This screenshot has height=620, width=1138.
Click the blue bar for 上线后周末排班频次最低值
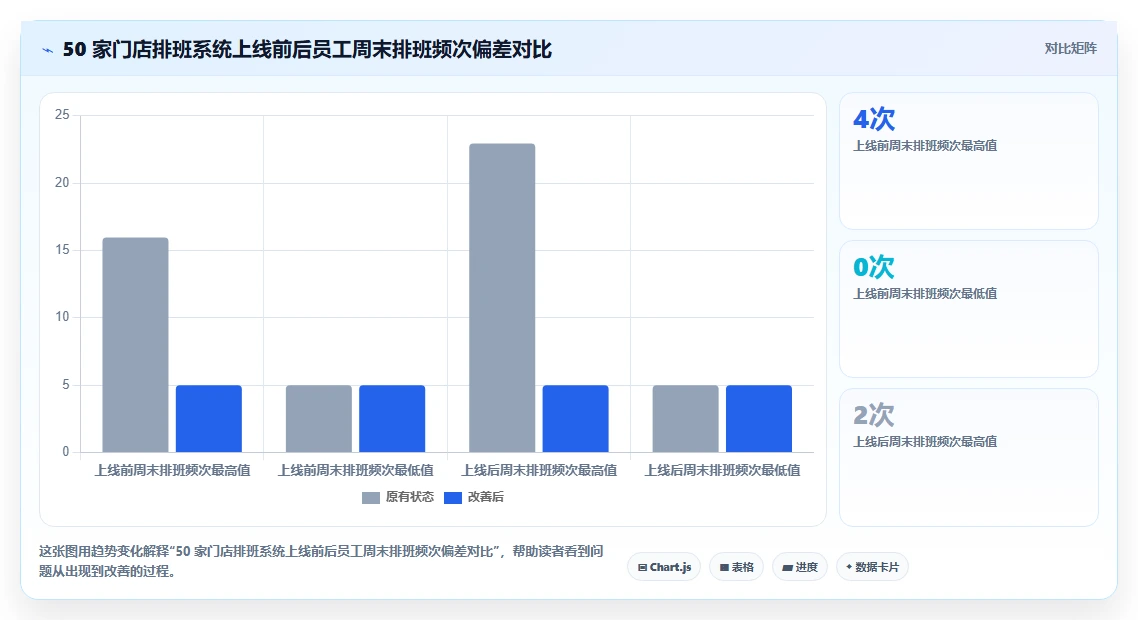[x=759, y=419]
